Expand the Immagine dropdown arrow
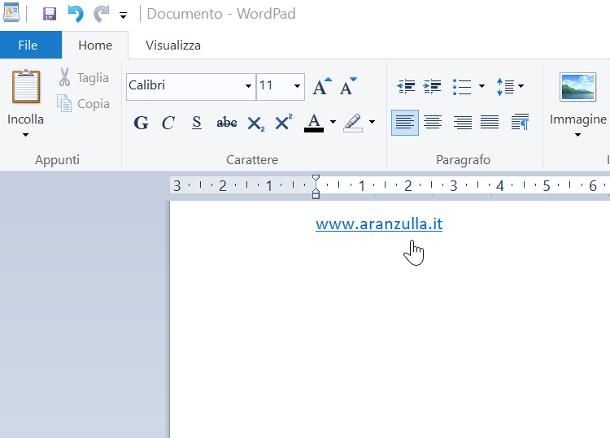The image size is (610, 438). [578, 135]
